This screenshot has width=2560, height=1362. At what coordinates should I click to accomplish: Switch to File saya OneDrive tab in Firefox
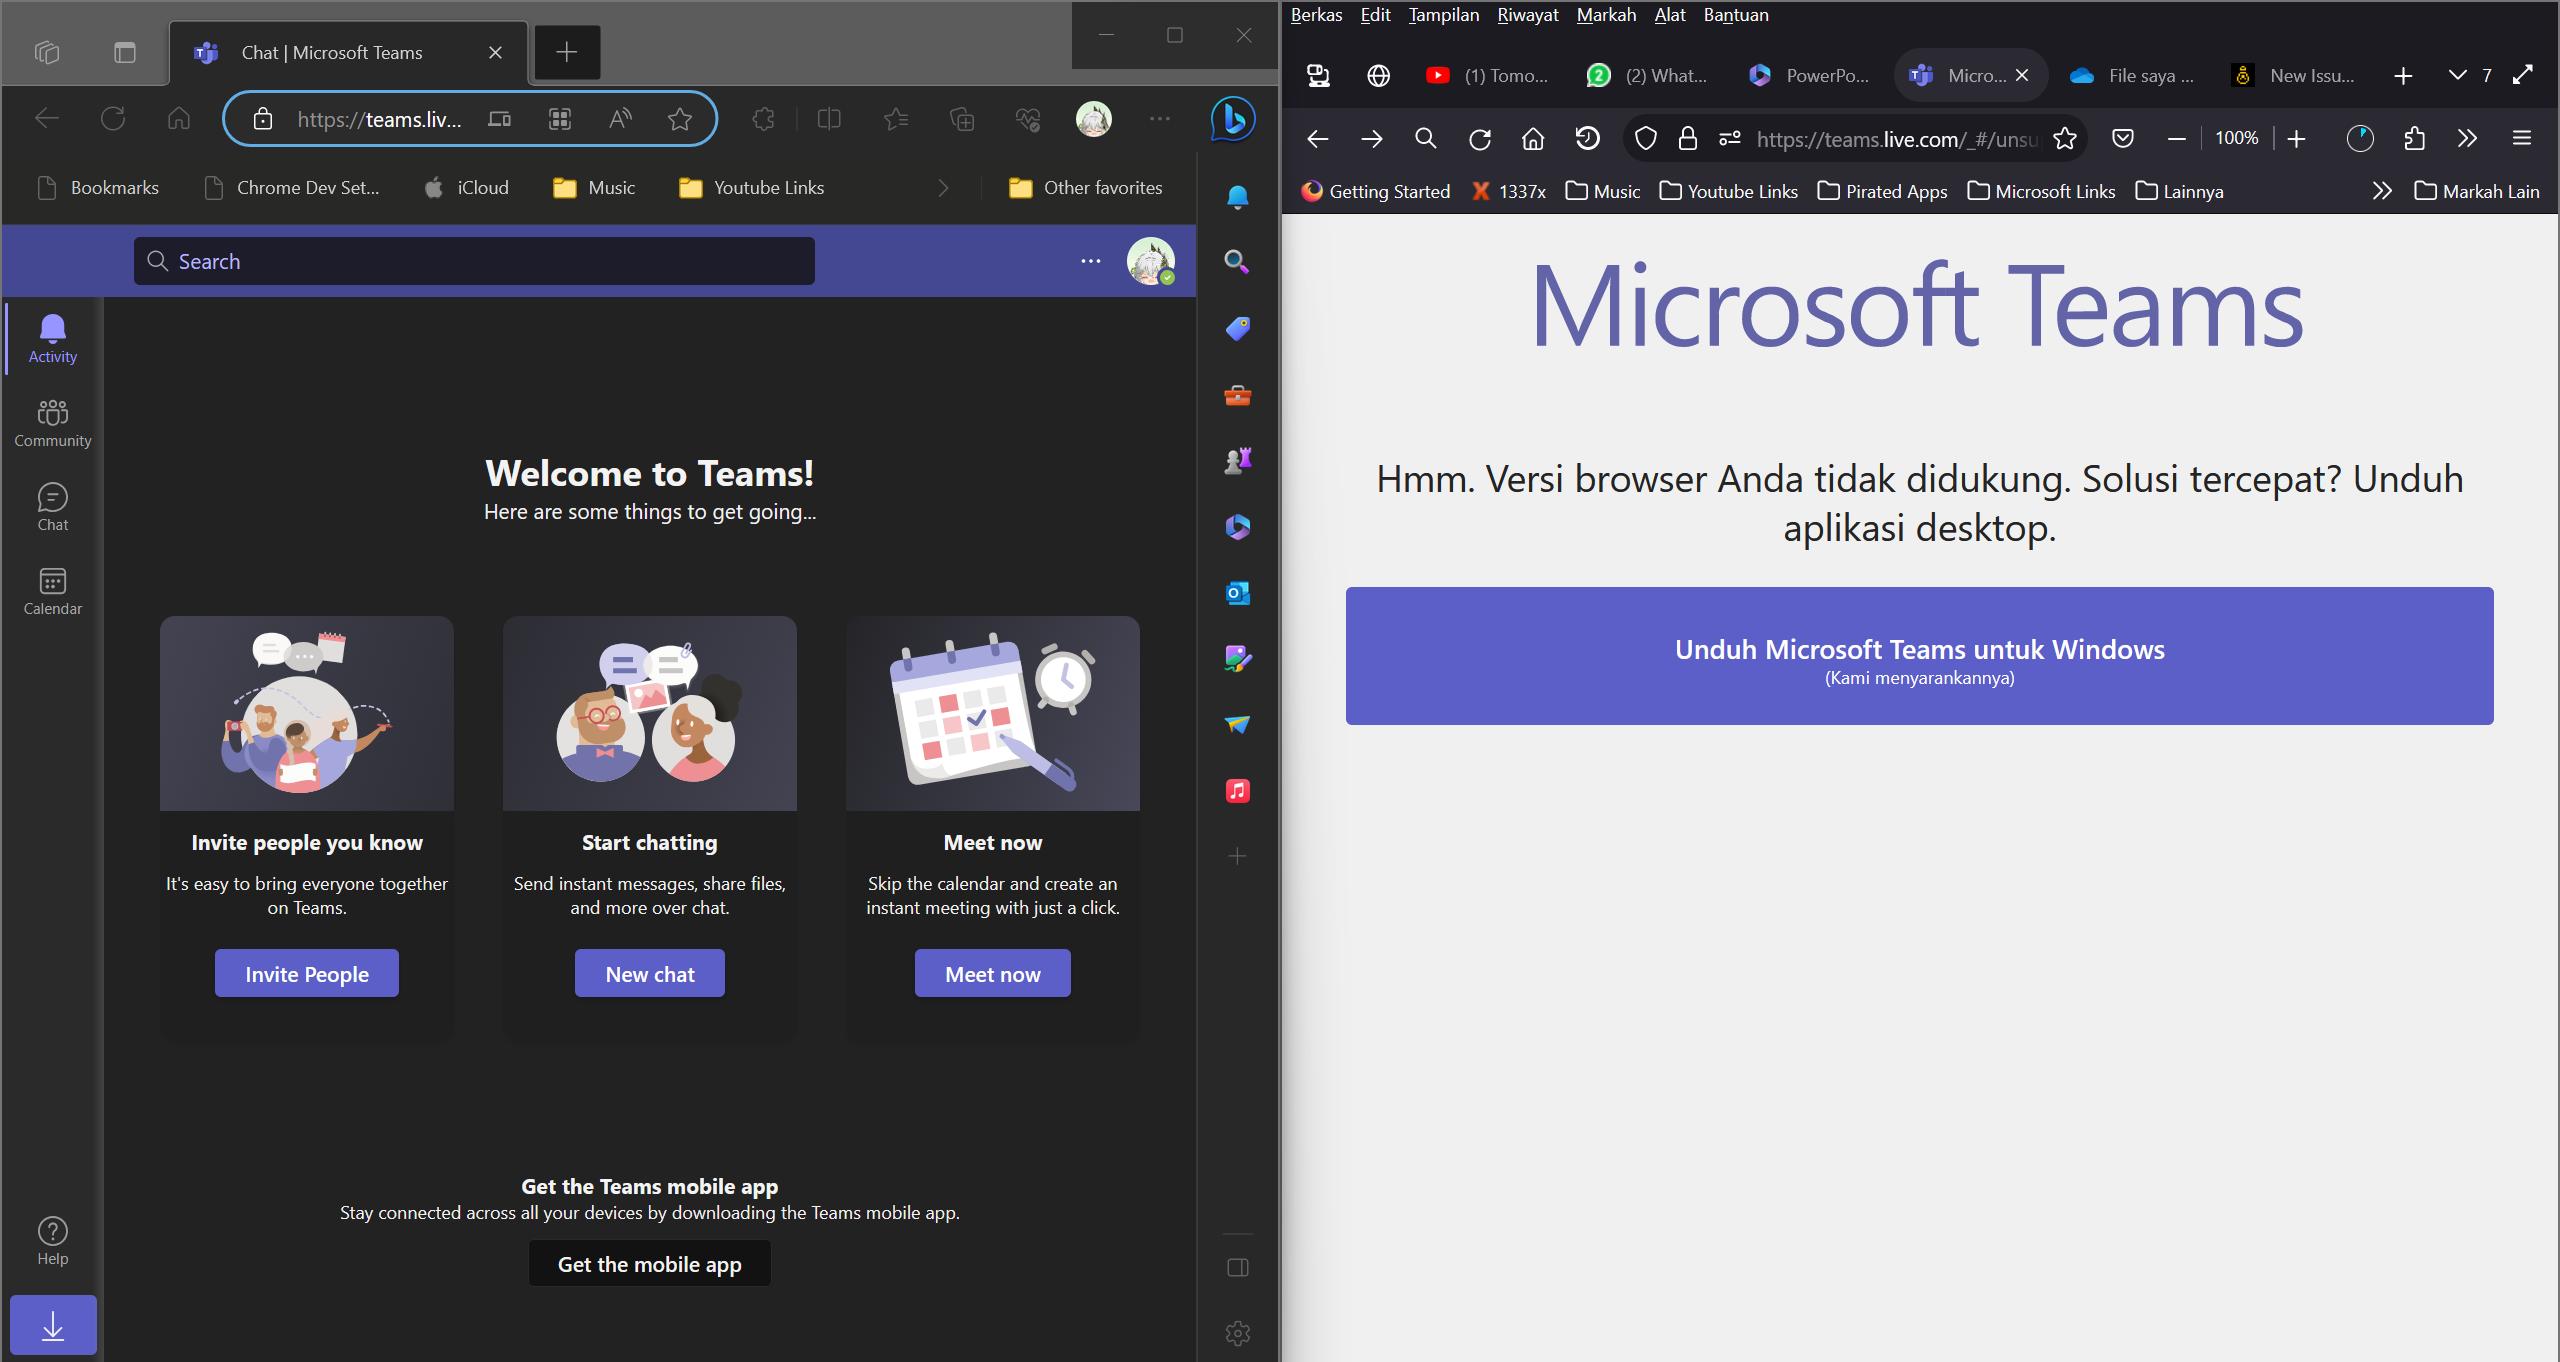(x=2133, y=75)
